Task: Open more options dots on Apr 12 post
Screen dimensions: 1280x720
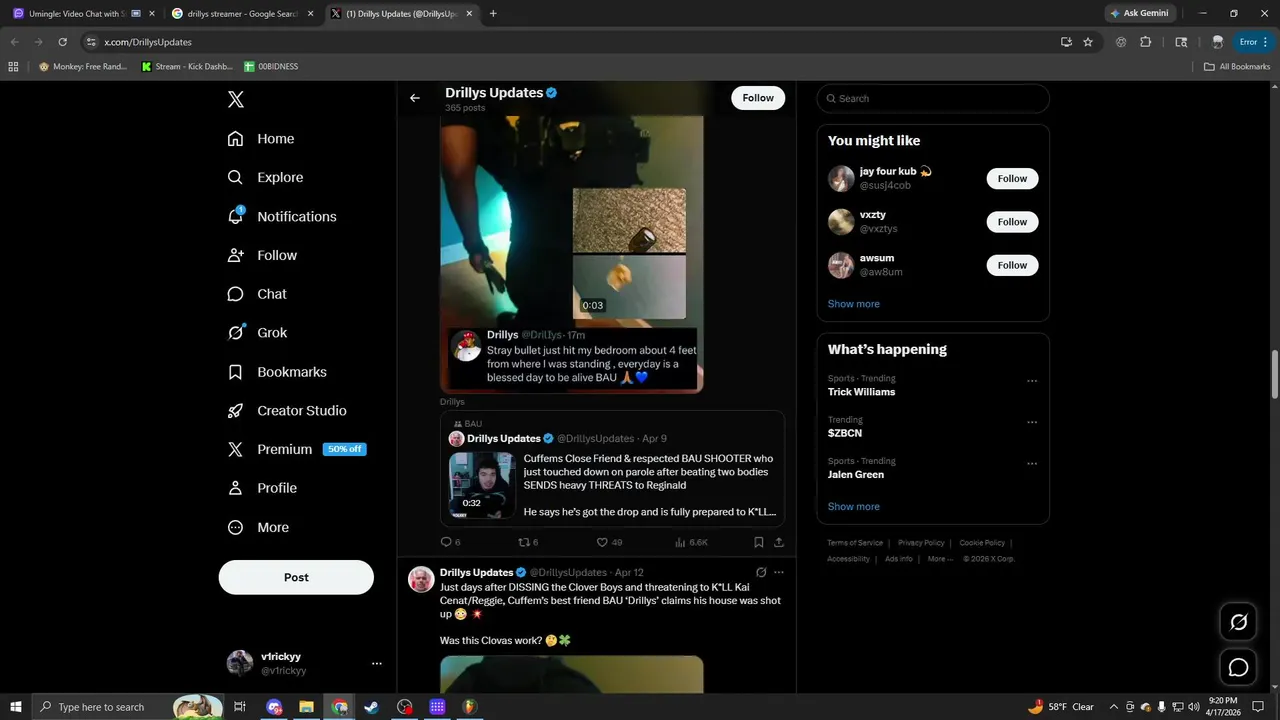Action: point(779,573)
